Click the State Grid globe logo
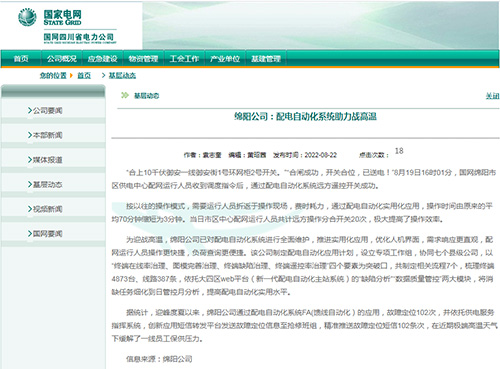Image resolution: width=500 pixels, height=369 pixels. tap(27, 17)
